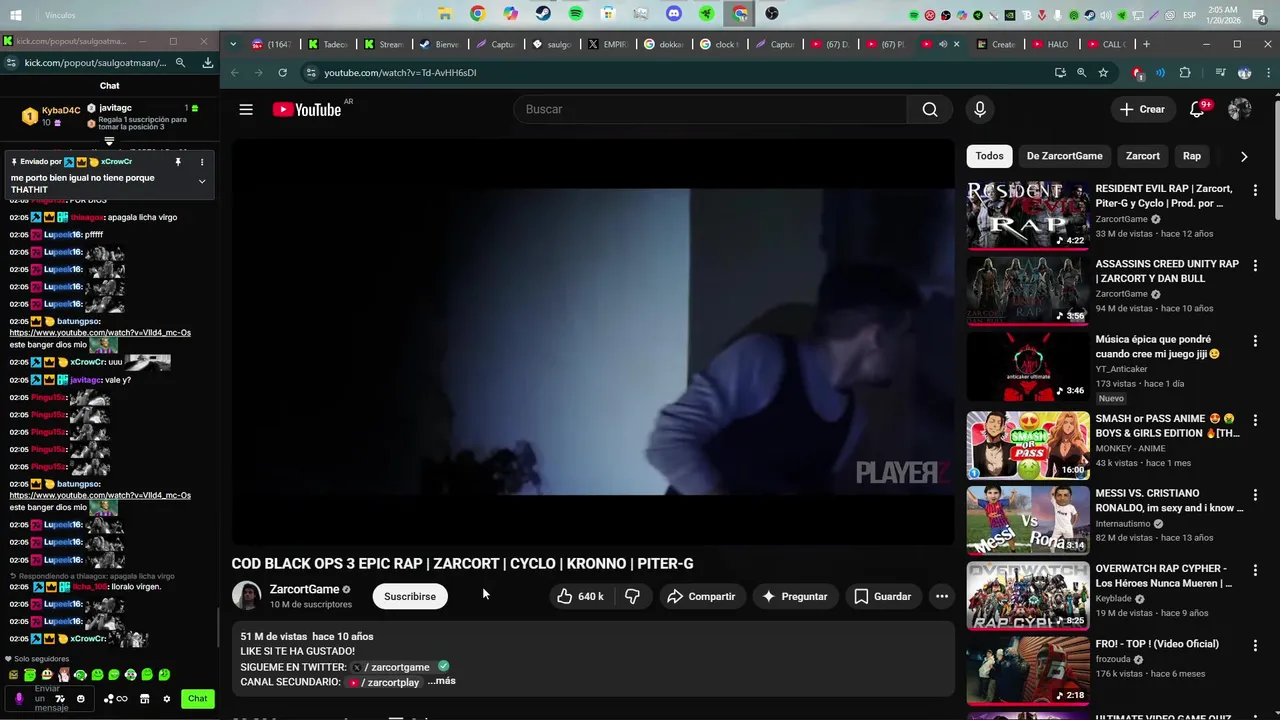The image size is (1280, 720).
Task: Open zarcortplay secondary channel link
Action: 383,682
